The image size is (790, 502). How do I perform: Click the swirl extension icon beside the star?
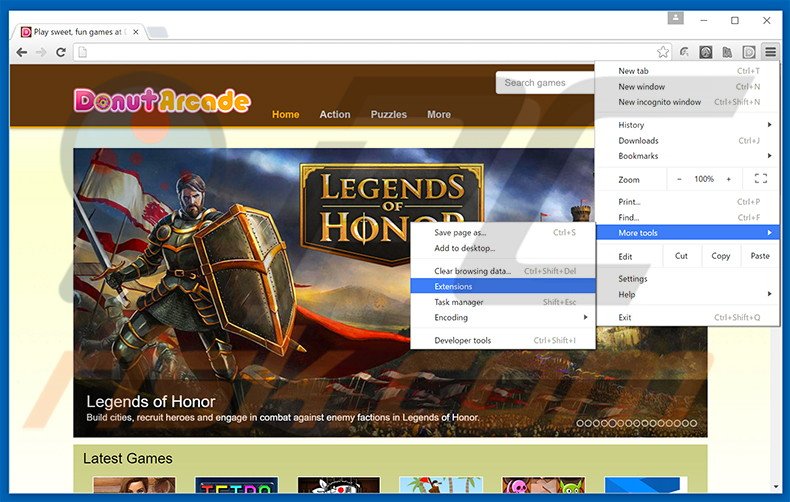(684, 52)
